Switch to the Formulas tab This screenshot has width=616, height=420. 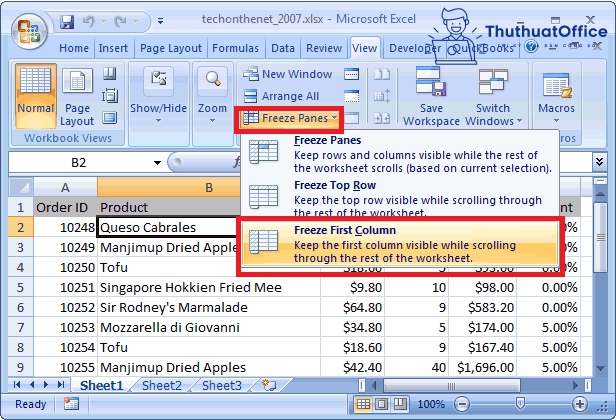(x=235, y=48)
